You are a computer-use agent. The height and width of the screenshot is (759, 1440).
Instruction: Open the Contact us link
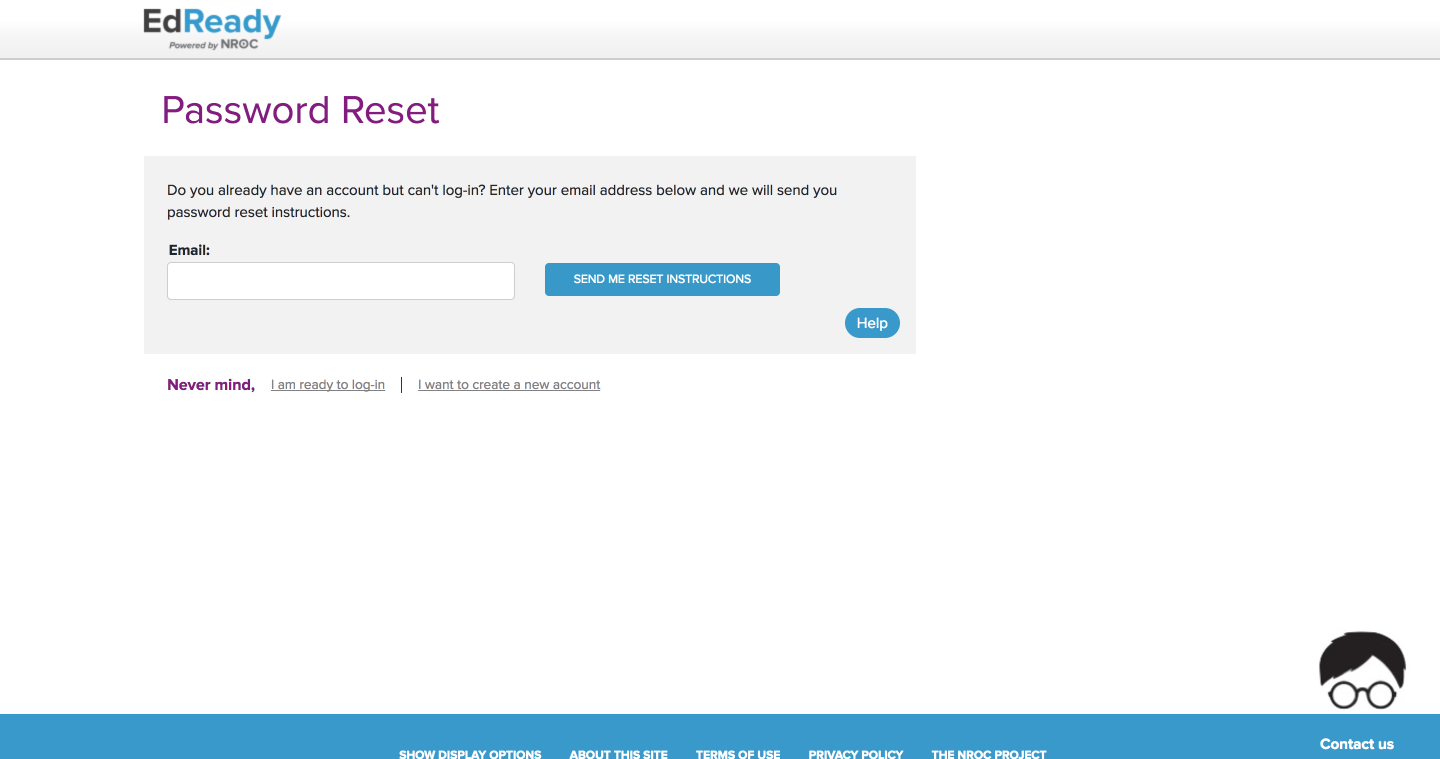coord(1357,744)
